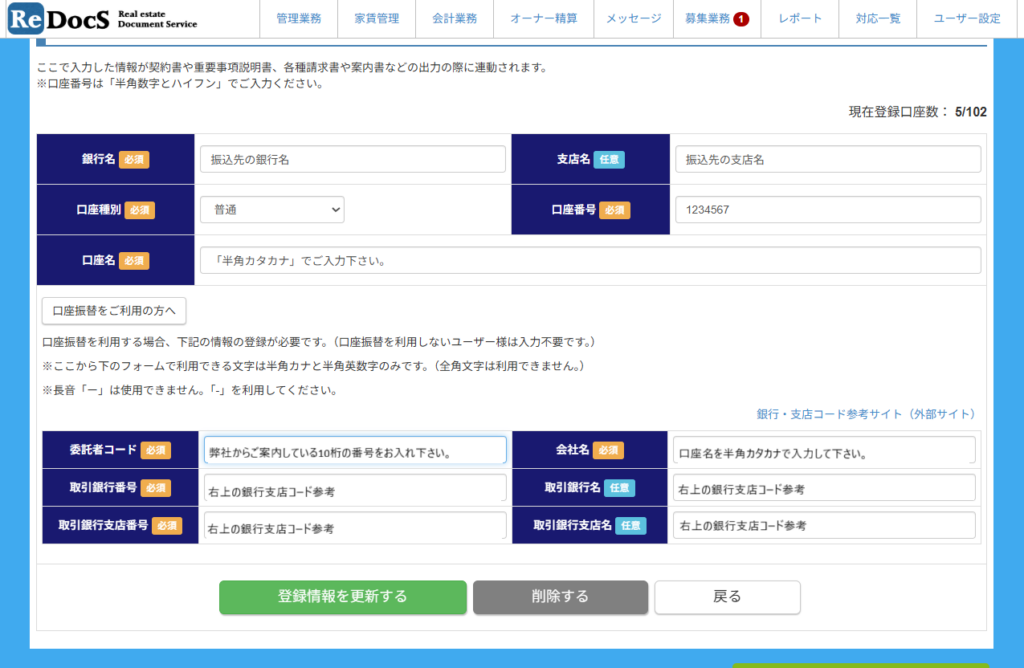
Task: Go to the 家賃管理 menu
Action: pos(376,19)
